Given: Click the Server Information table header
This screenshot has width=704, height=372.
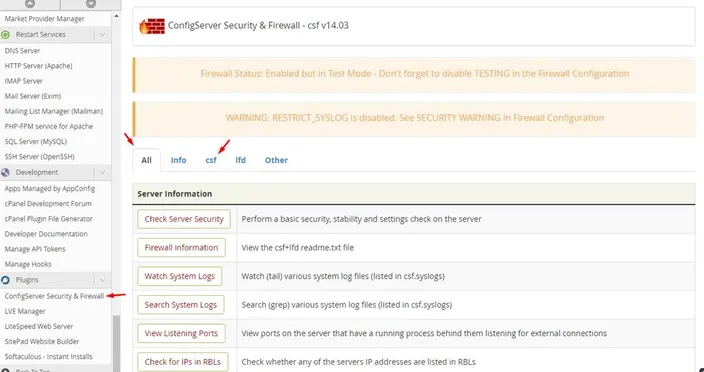Looking at the screenshot, I should (x=414, y=194).
